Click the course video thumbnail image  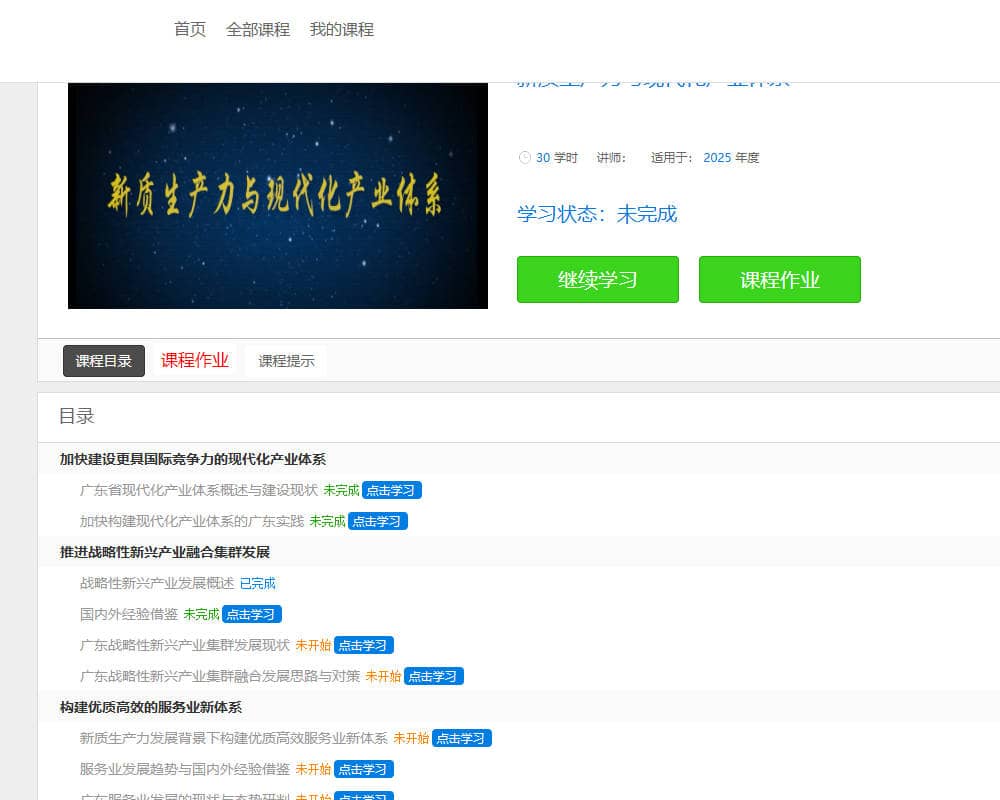pos(278,196)
